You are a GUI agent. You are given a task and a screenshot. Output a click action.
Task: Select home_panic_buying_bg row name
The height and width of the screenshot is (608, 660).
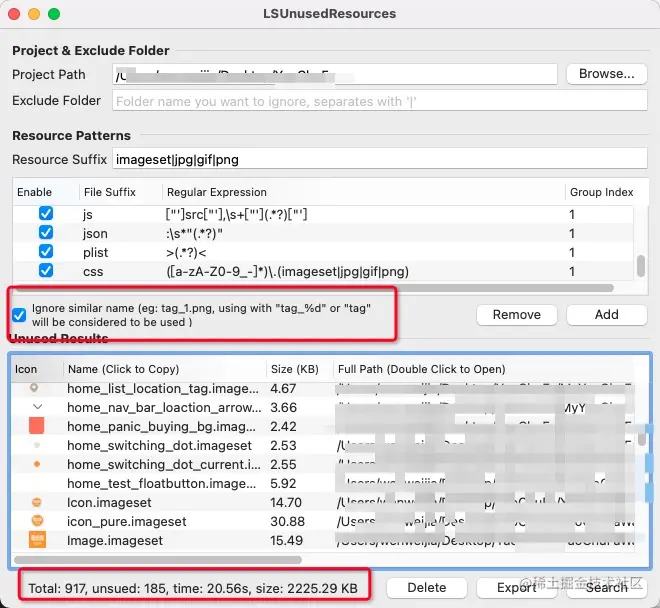pyautogui.click(x=161, y=426)
